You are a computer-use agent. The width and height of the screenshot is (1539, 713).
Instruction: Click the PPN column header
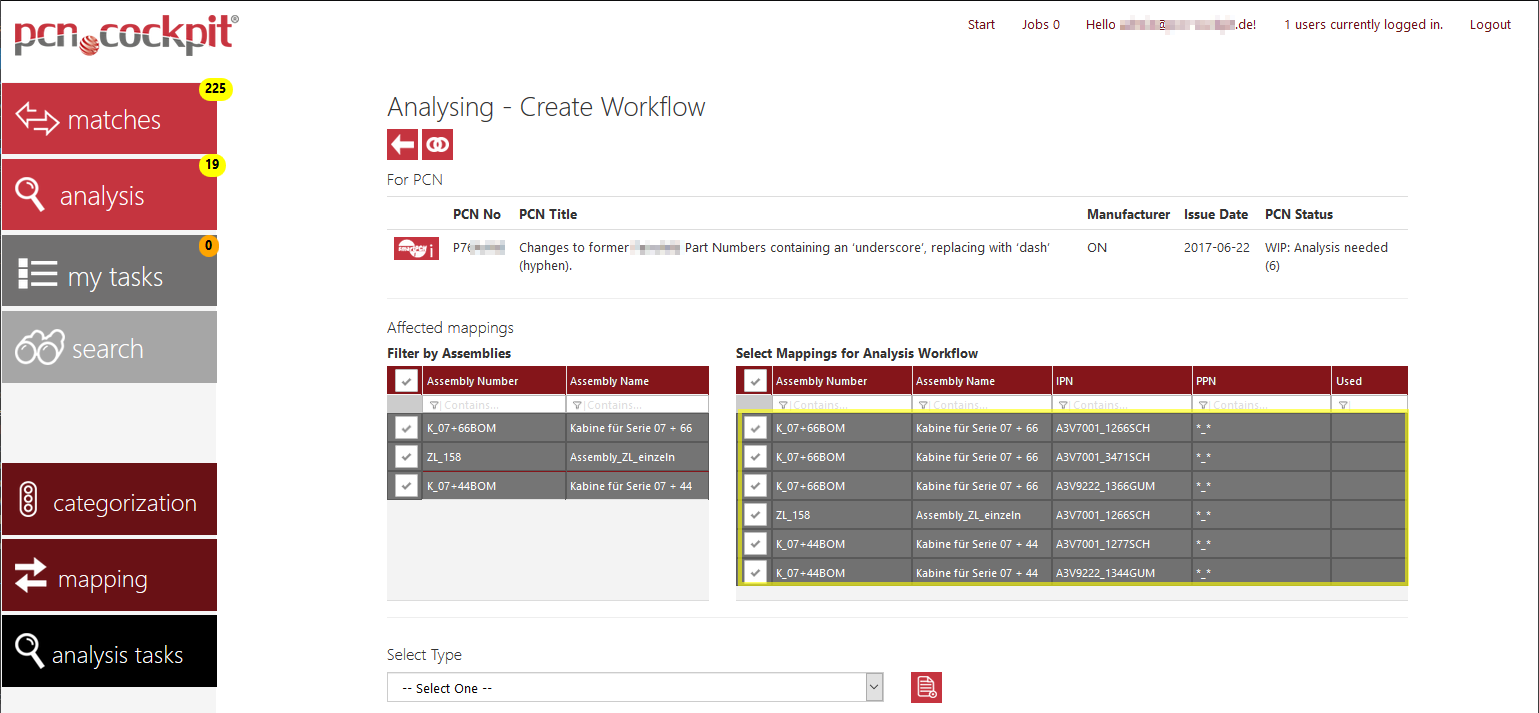[x=1260, y=381]
